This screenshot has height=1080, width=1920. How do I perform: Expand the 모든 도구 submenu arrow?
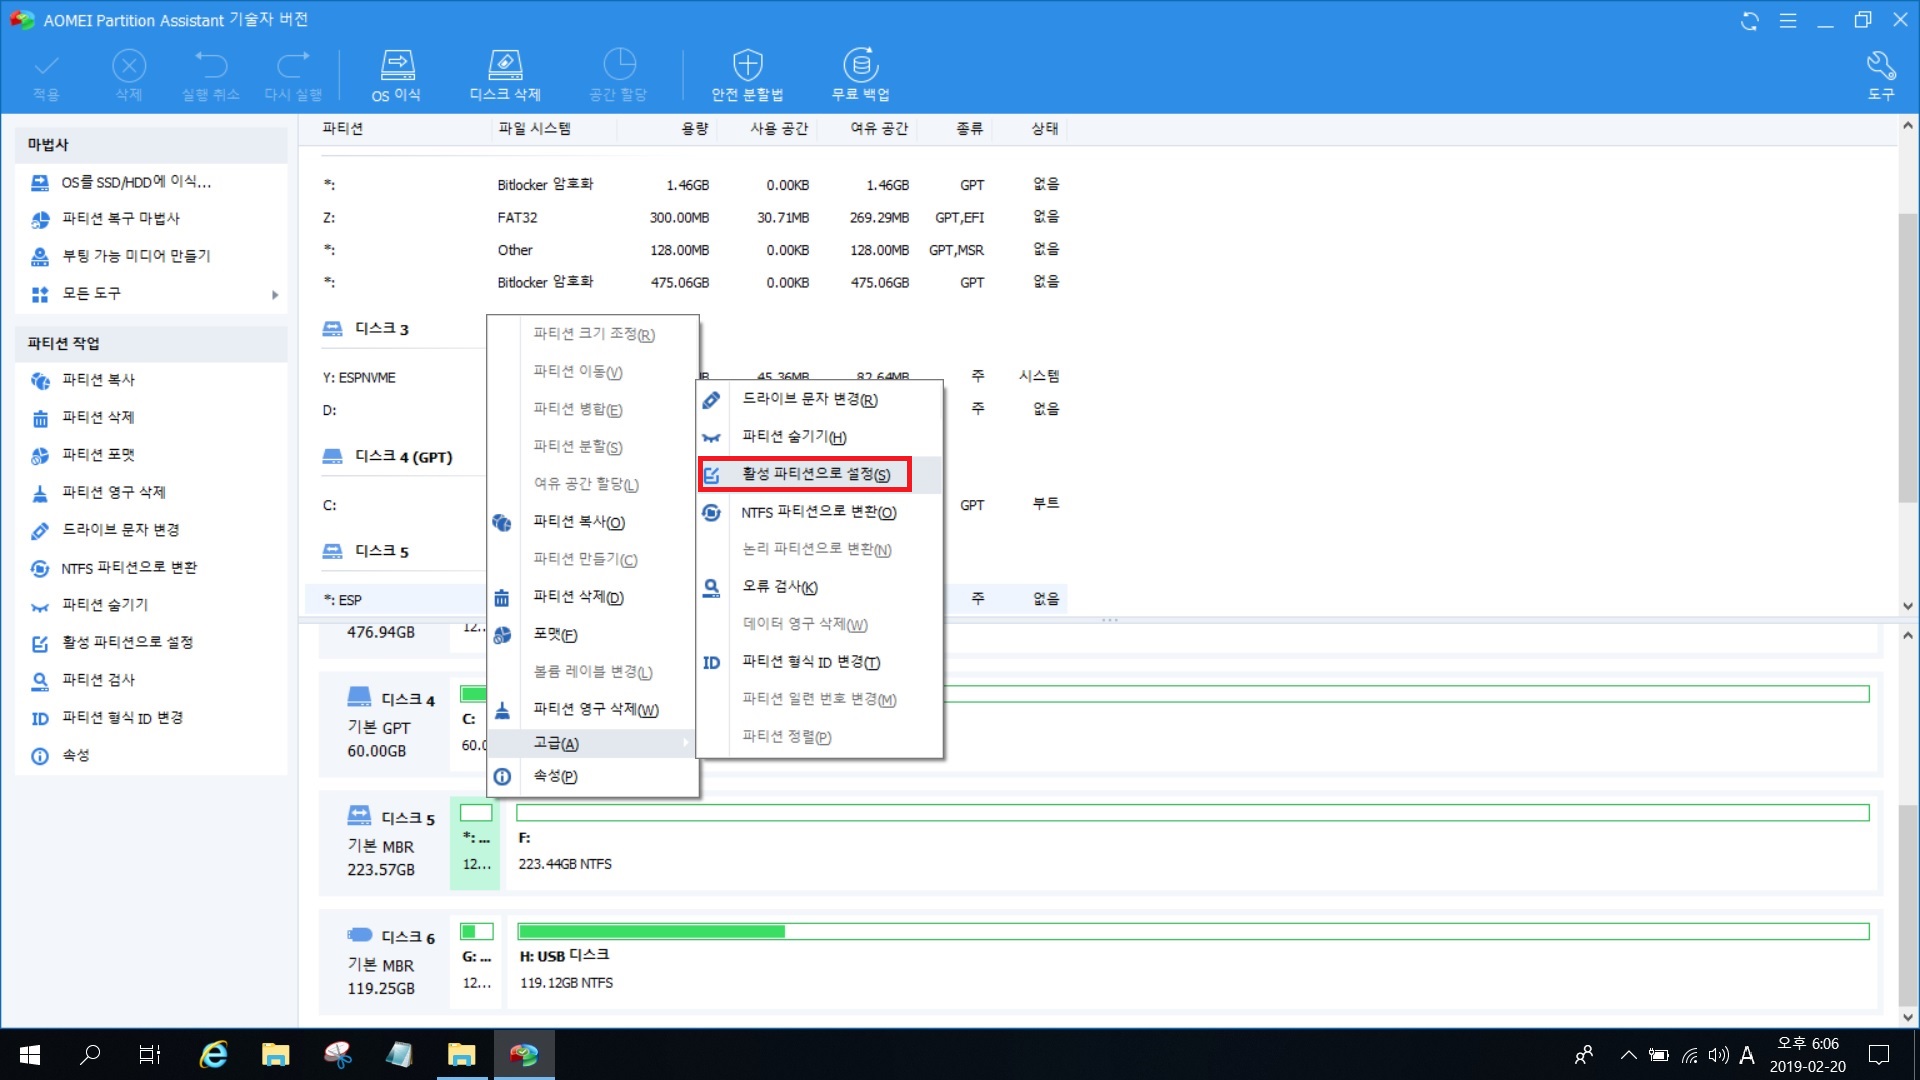point(274,294)
